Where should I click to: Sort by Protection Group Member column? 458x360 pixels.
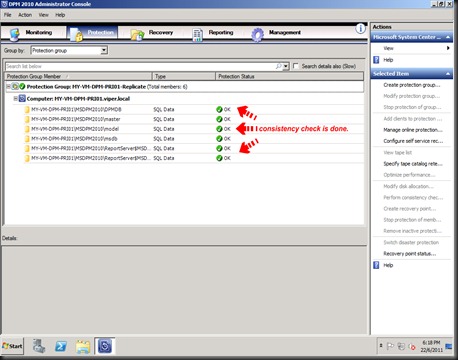pyautogui.click(x=79, y=76)
